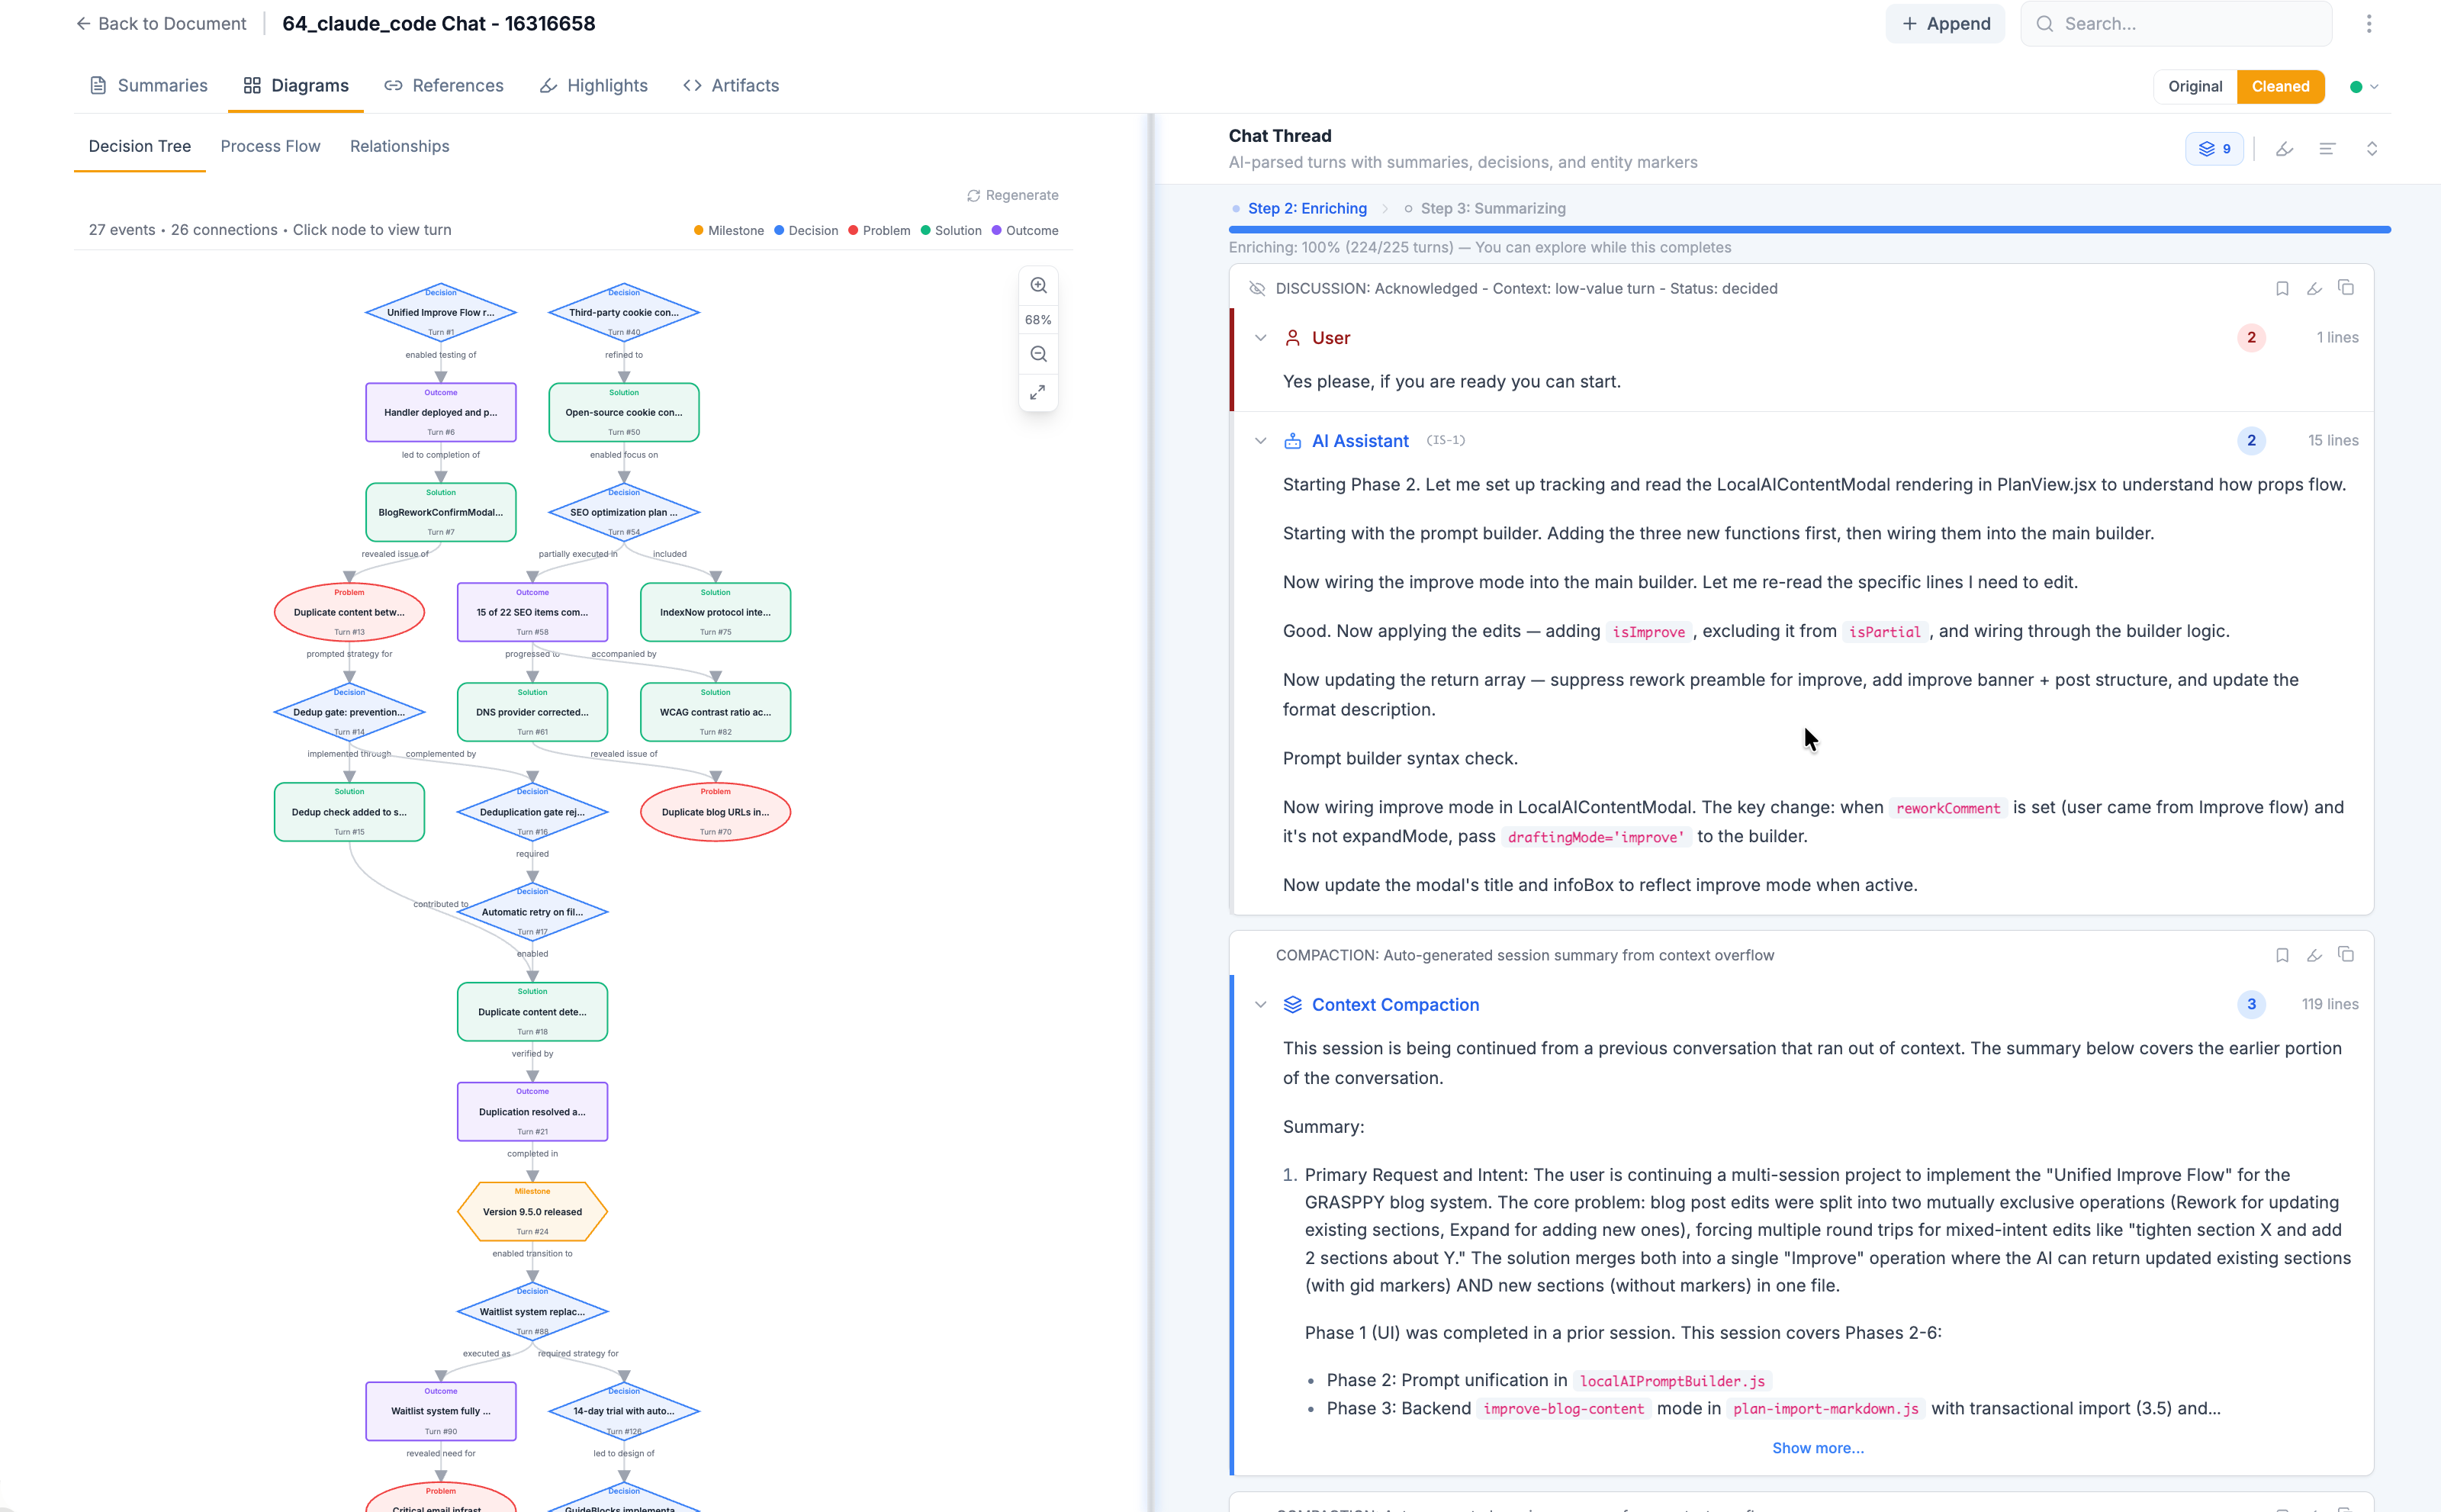Screen dimensions: 2441x1512
Task: Click the red 2 badge on User turn
Action: [2251, 338]
